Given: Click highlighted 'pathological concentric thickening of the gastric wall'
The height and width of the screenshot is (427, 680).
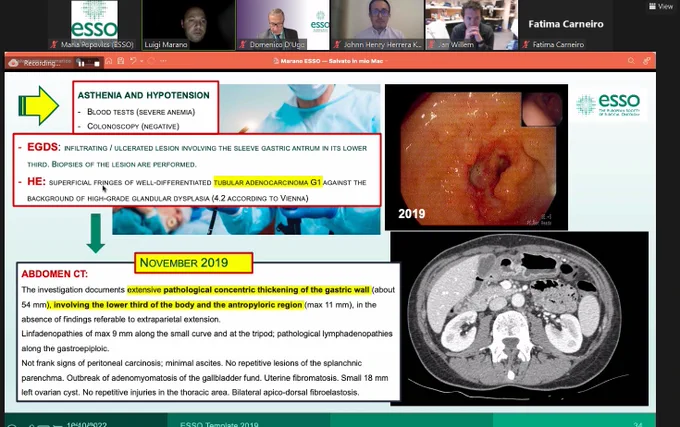Looking at the screenshot, I should [x=267, y=290].
